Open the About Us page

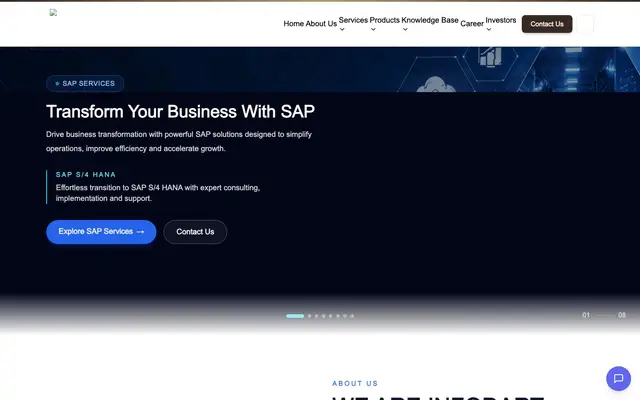(321, 24)
